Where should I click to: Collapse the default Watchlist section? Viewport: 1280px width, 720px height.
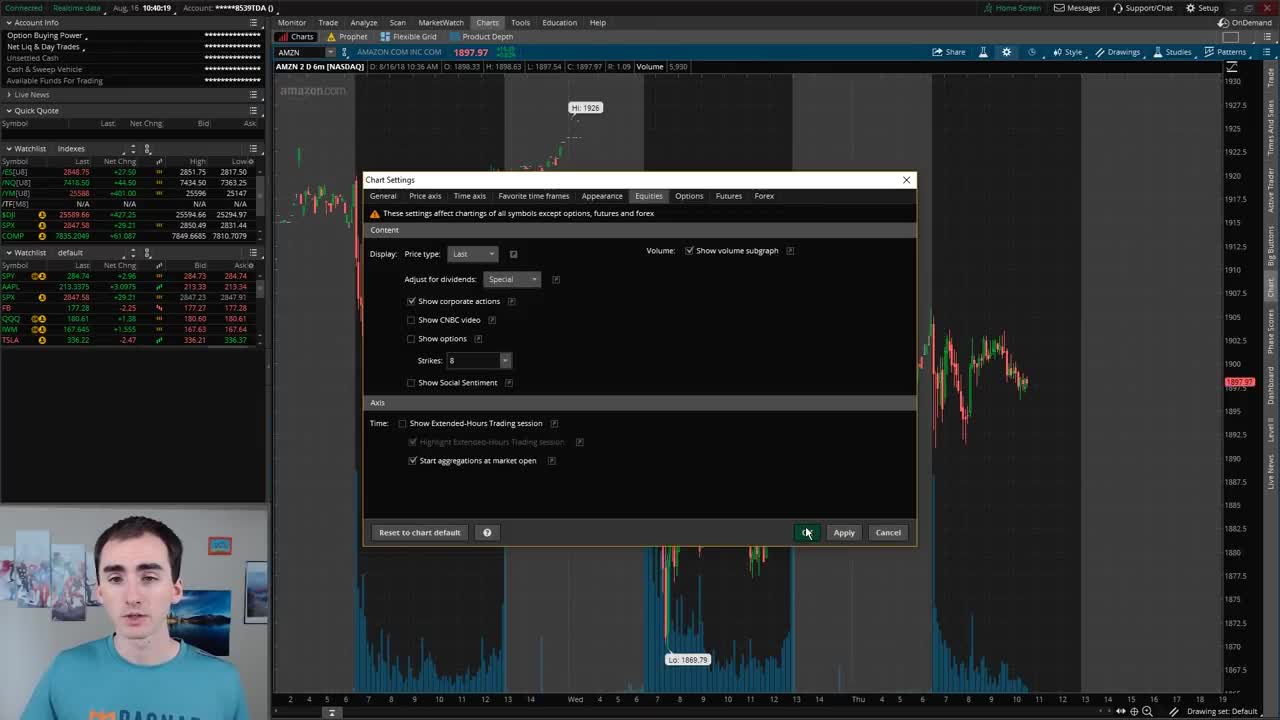click(9, 252)
